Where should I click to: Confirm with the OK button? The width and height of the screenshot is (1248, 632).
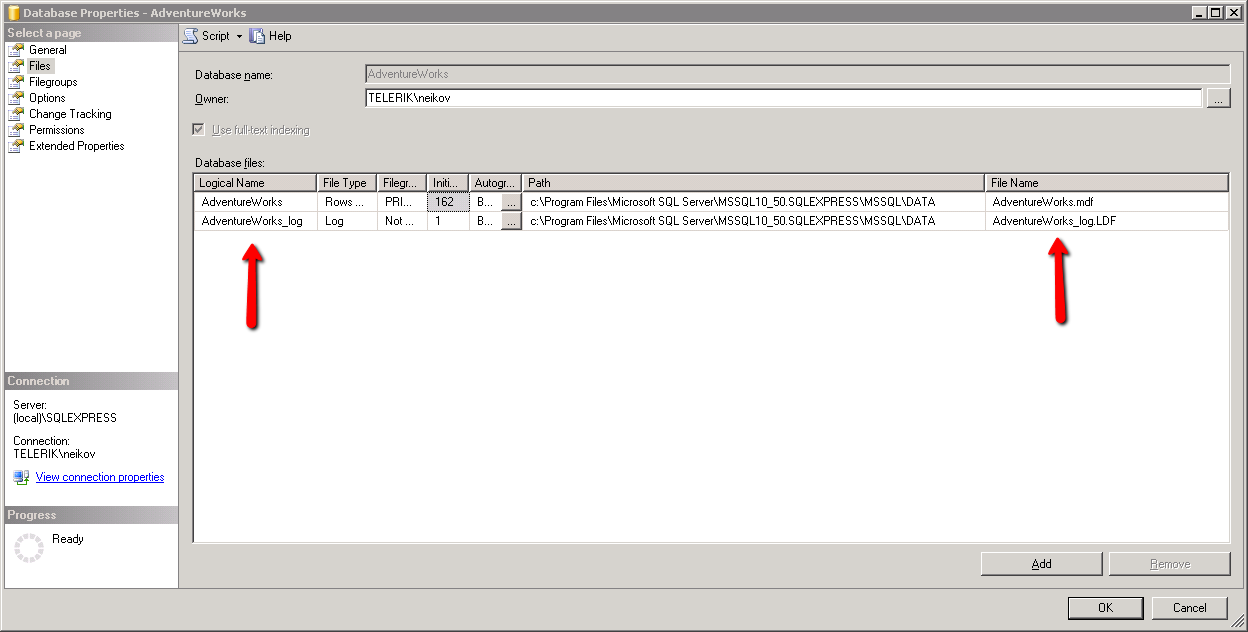(1105, 607)
